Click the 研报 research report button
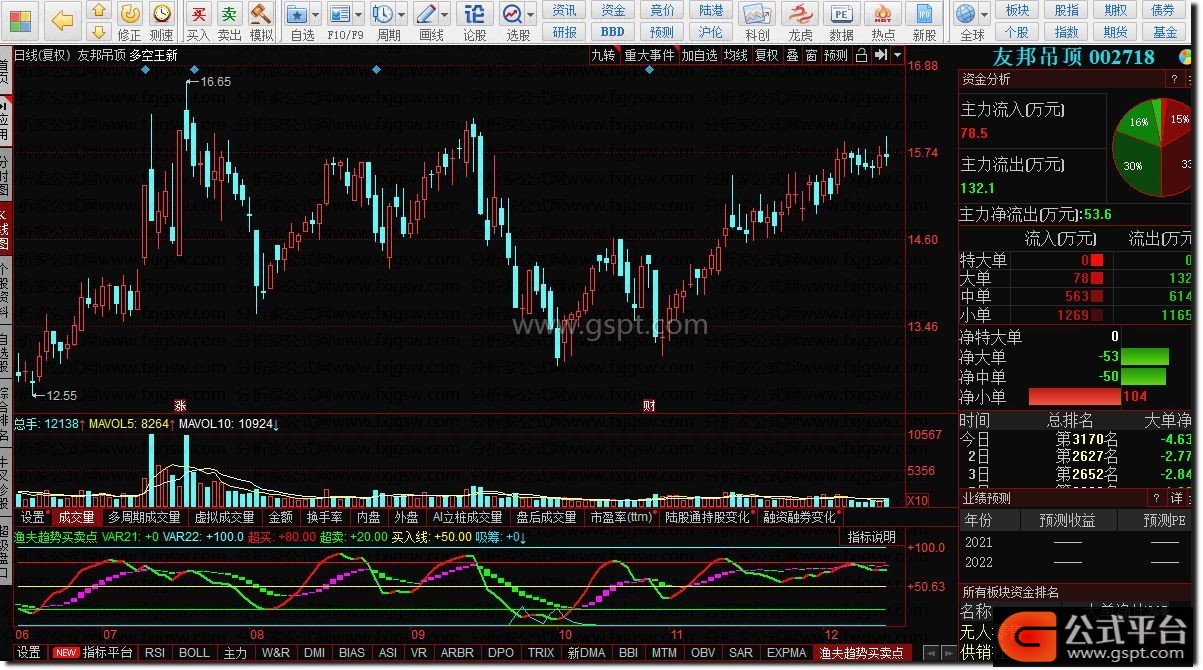The image size is (1203, 670). (565, 32)
